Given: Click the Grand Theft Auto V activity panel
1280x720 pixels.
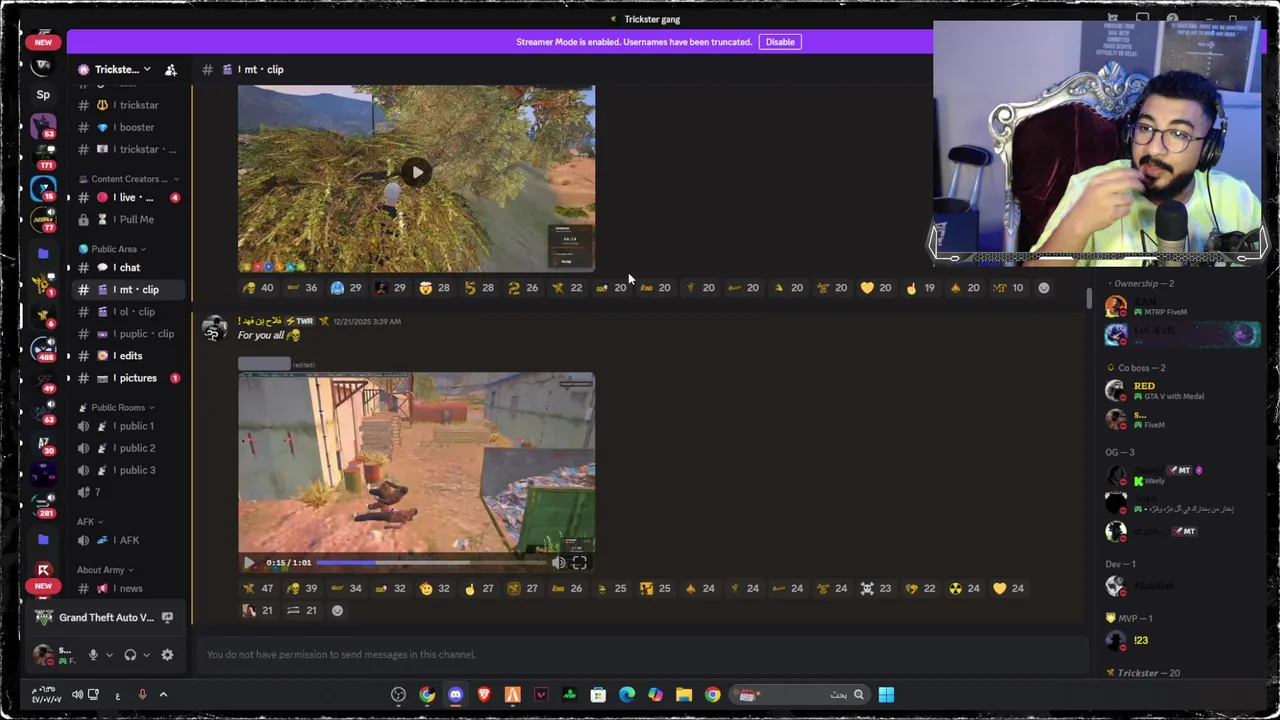Looking at the screenshot, I should click(x=105, y=617).
